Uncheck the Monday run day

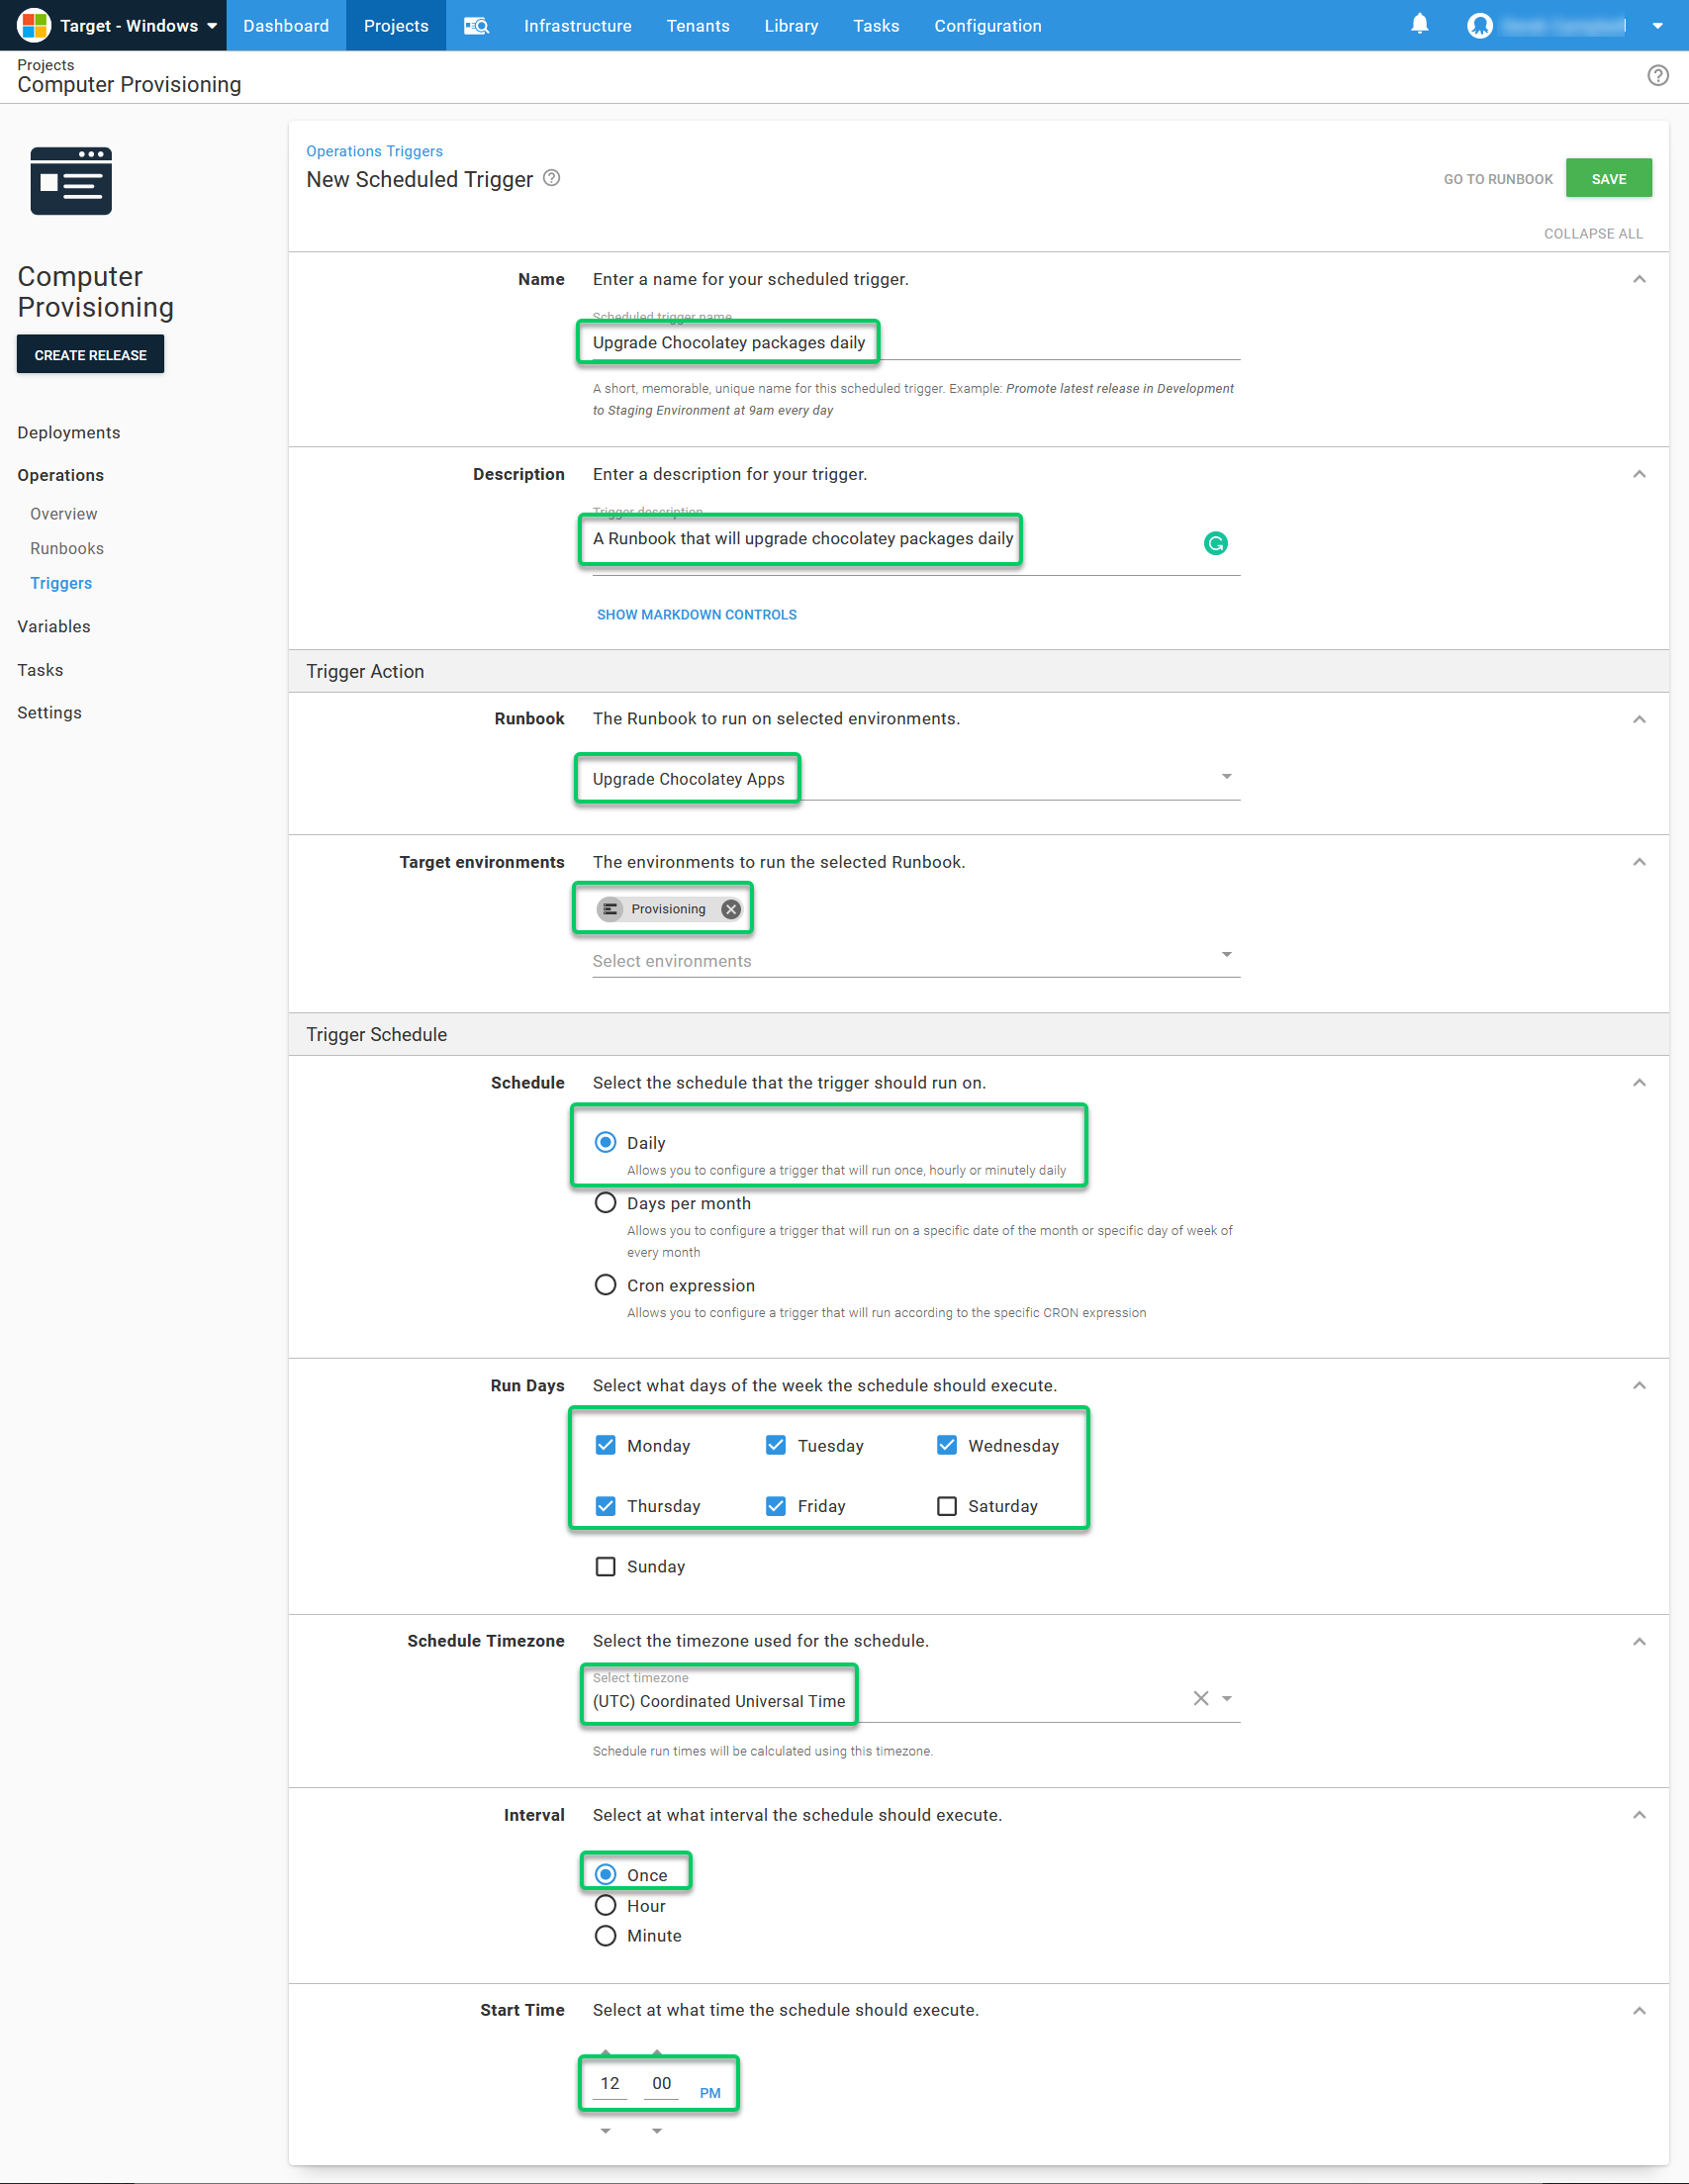605,1445
